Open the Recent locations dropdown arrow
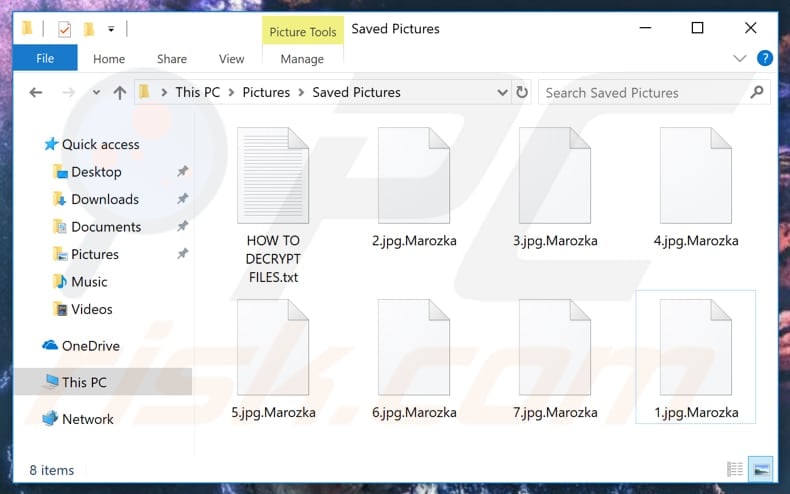Viewport: 790px width, 494px height. click(95, 93)
